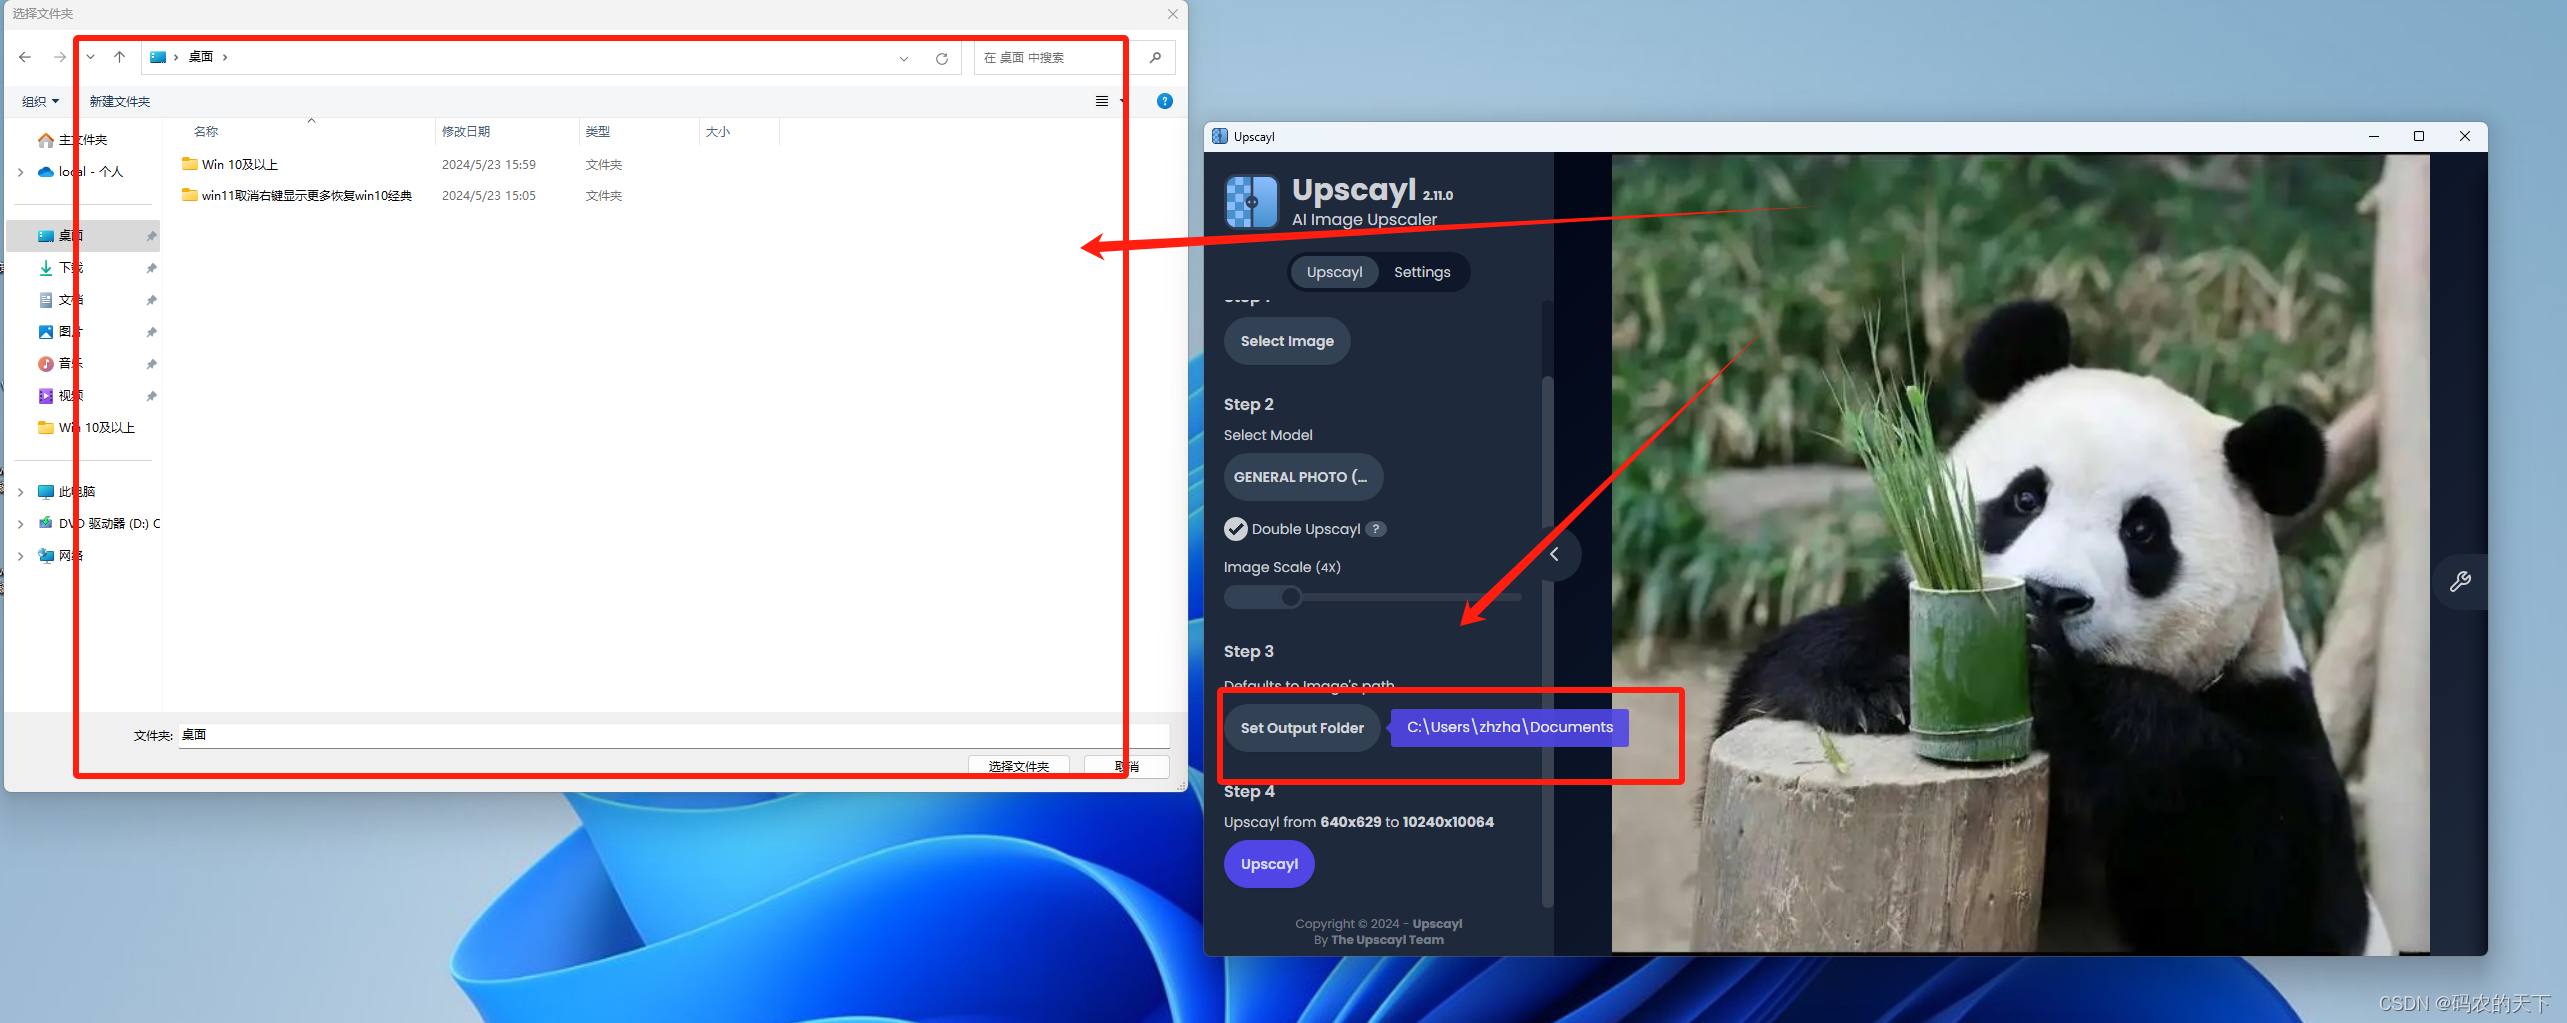Expand the OneDrive 个人 tree node
2567x1023 pixels.
pos(20,172)
